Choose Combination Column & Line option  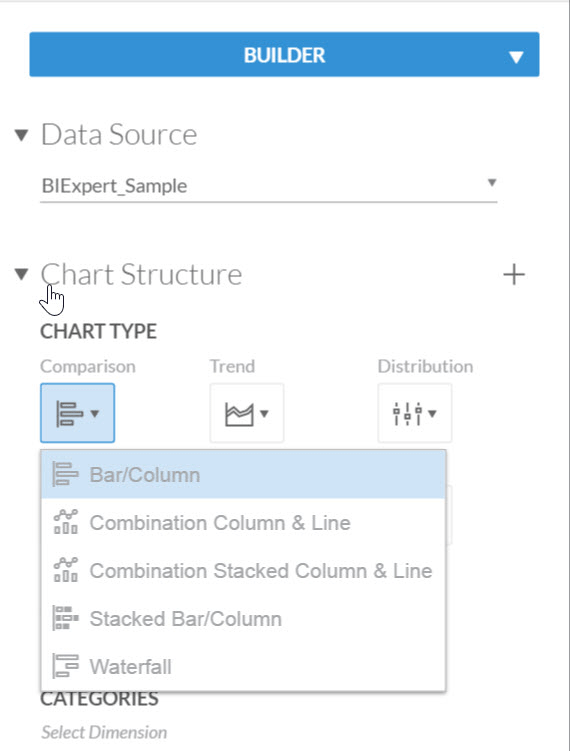(243, 523)
